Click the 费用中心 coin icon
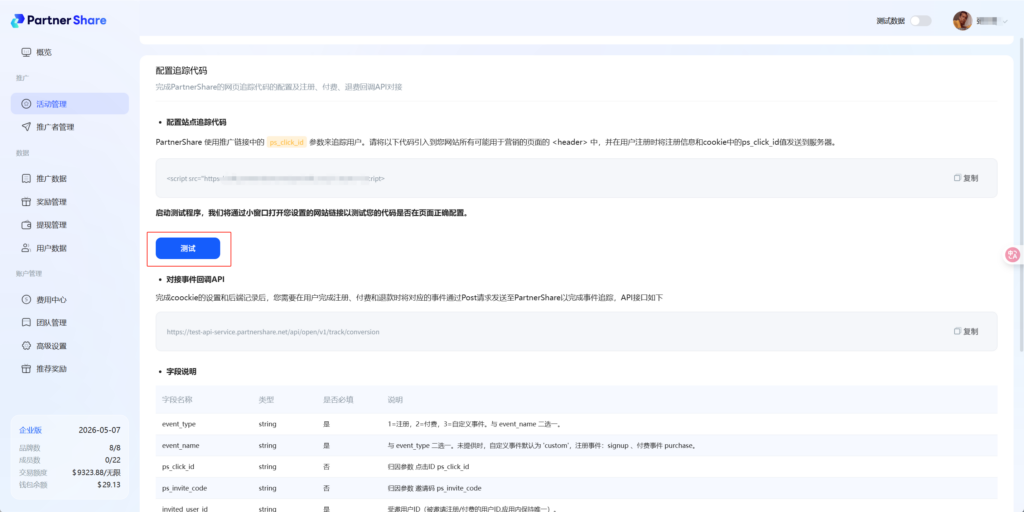Image resolution: width=1024 pixels, height=512 pixels. [x=26, y=300]
